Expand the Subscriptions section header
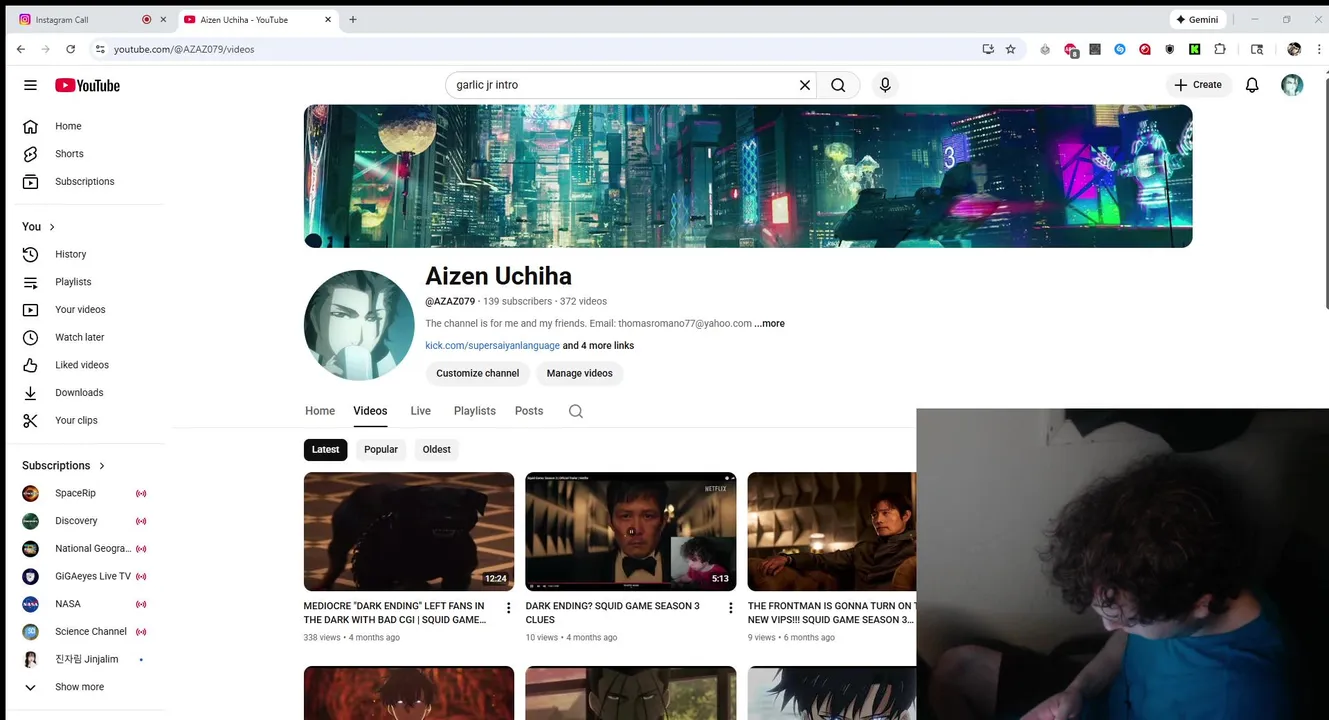This screenshot has height=720, width=1329. tap(64, 466)
